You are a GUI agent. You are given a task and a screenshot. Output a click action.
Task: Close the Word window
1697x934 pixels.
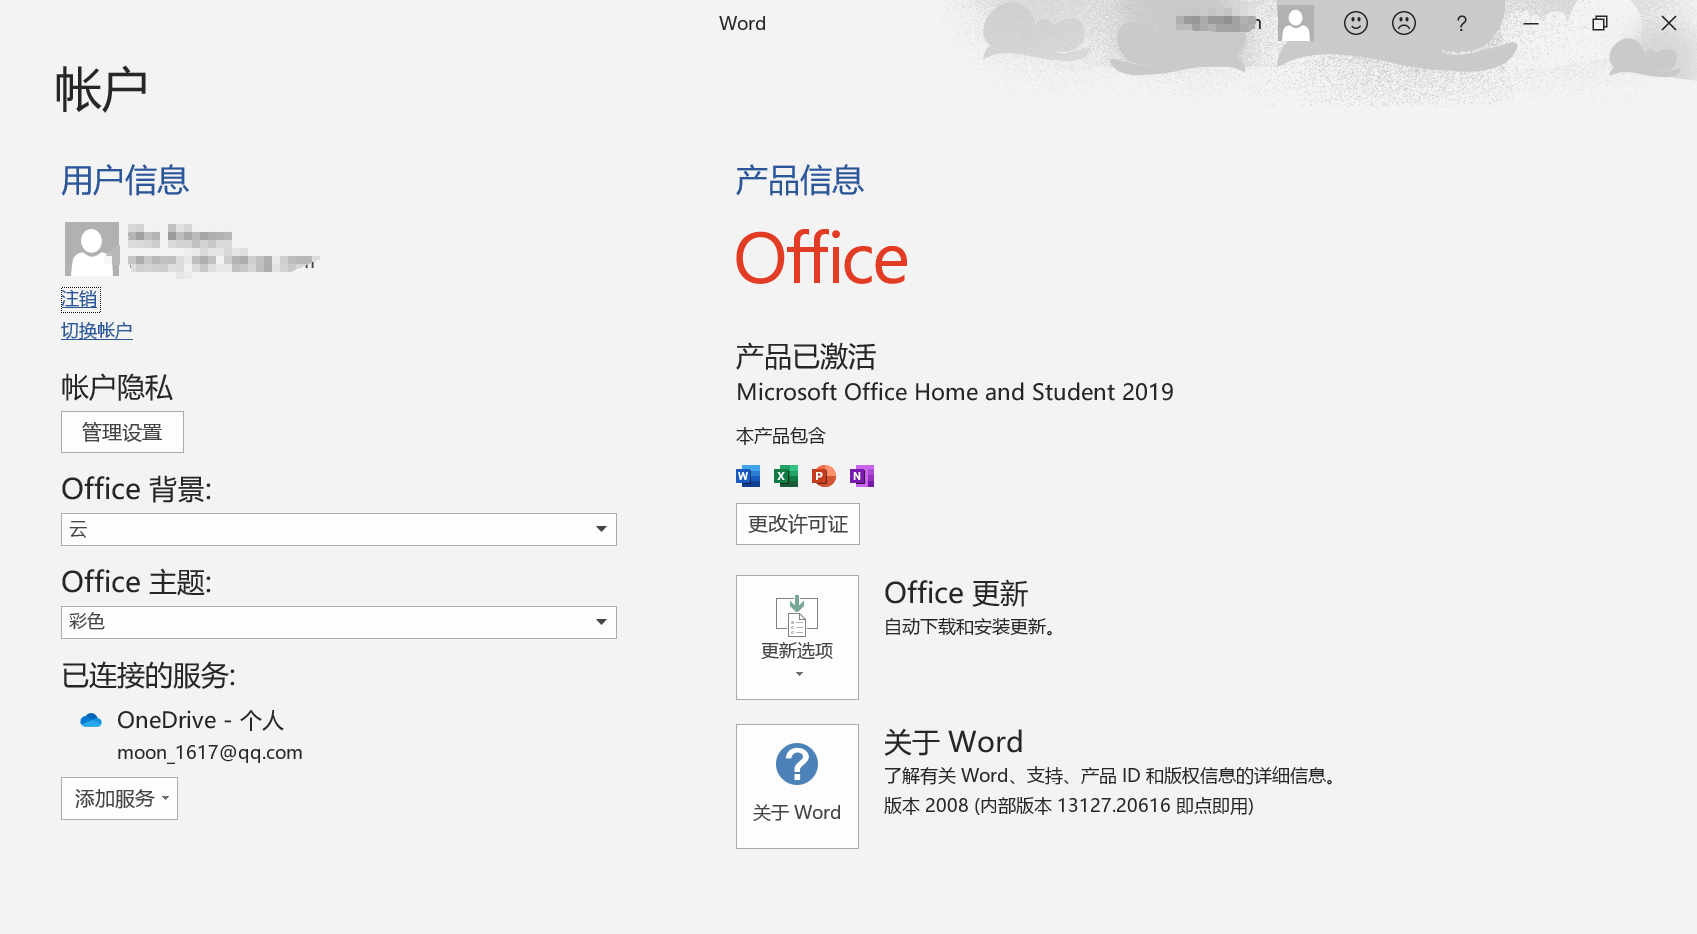coord(1669,23)
